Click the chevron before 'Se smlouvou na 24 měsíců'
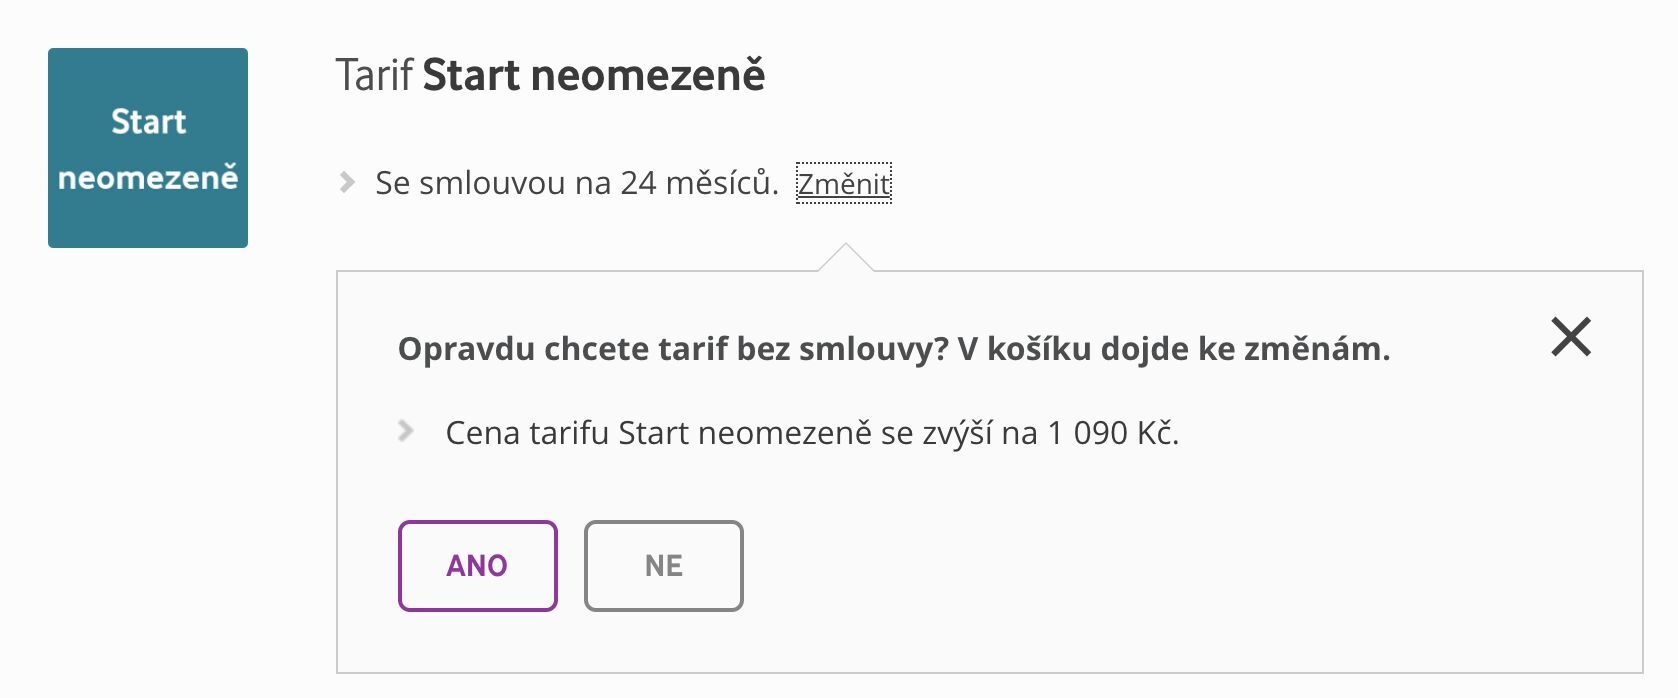The width and height of the screenshot is (1678, 698). coord(346,183)
